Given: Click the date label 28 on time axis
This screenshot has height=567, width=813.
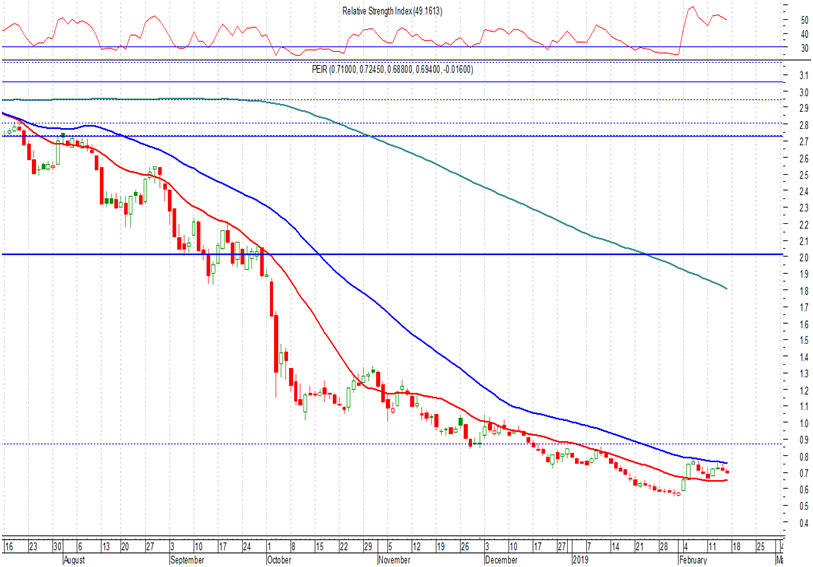Looking at the screenshot, I should [x=664, y=547].
